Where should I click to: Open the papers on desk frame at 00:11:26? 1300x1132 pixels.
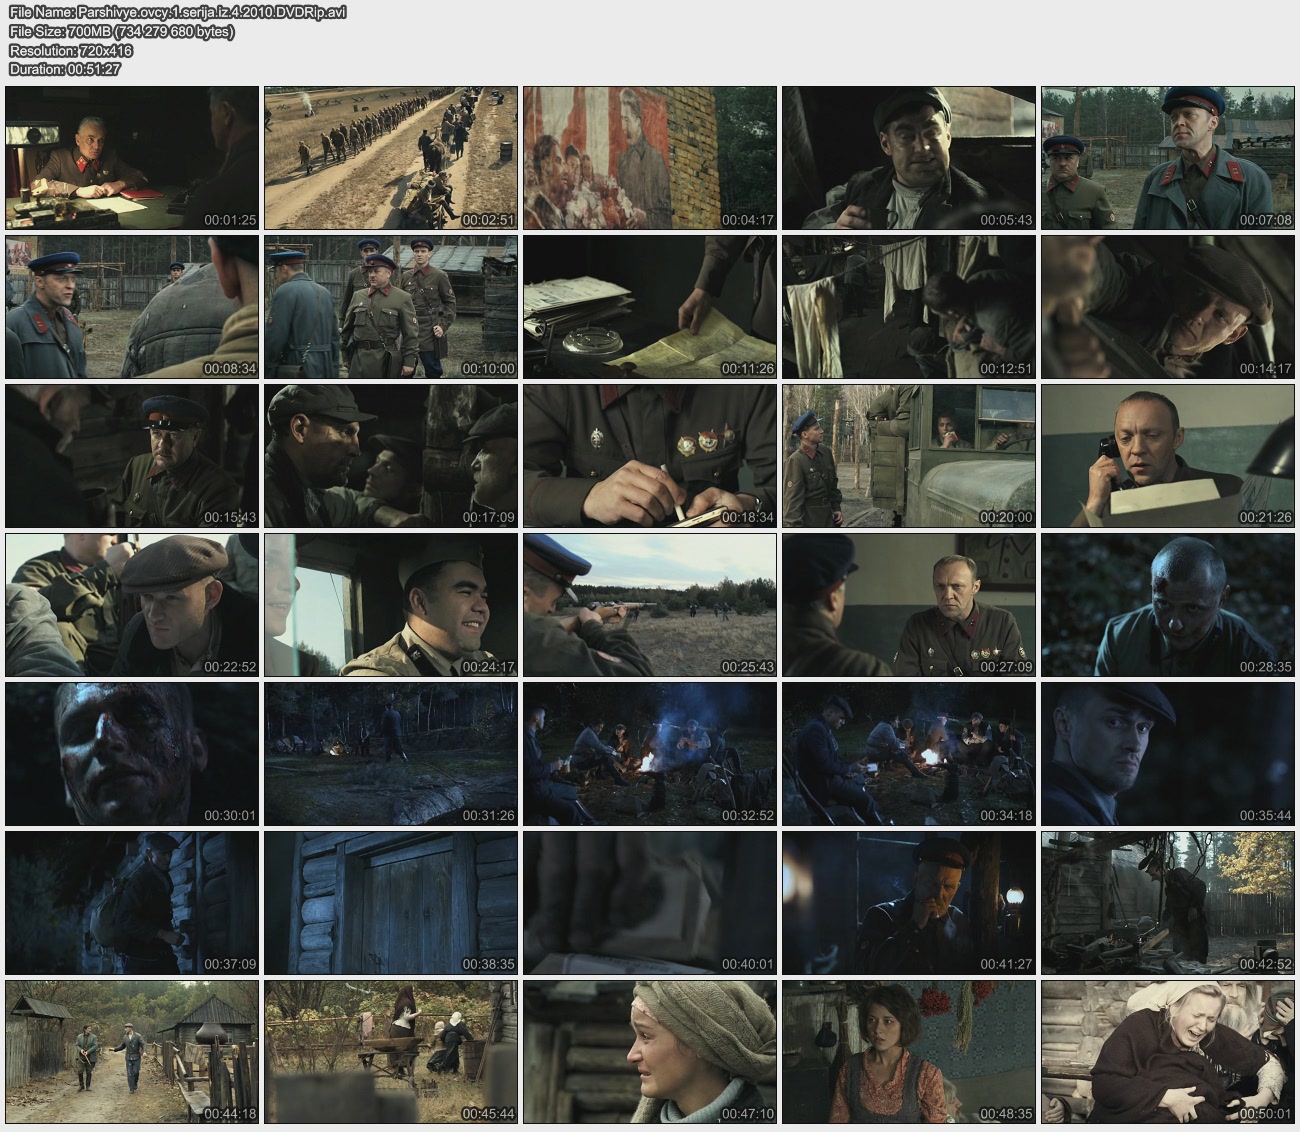point(650,307)
